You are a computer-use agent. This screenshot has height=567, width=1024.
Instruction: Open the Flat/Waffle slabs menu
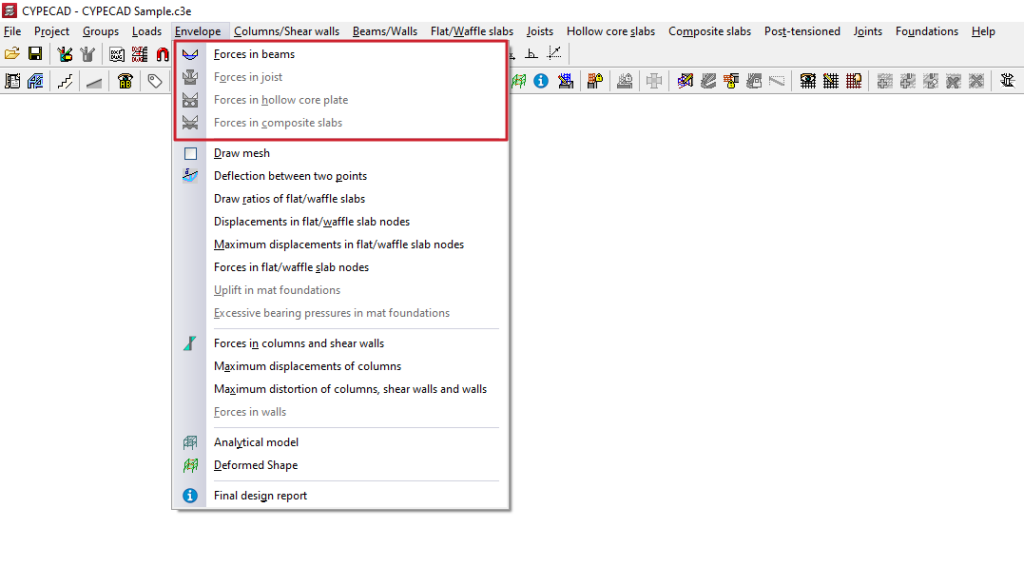pyautogui.click(x=472, y=31)
